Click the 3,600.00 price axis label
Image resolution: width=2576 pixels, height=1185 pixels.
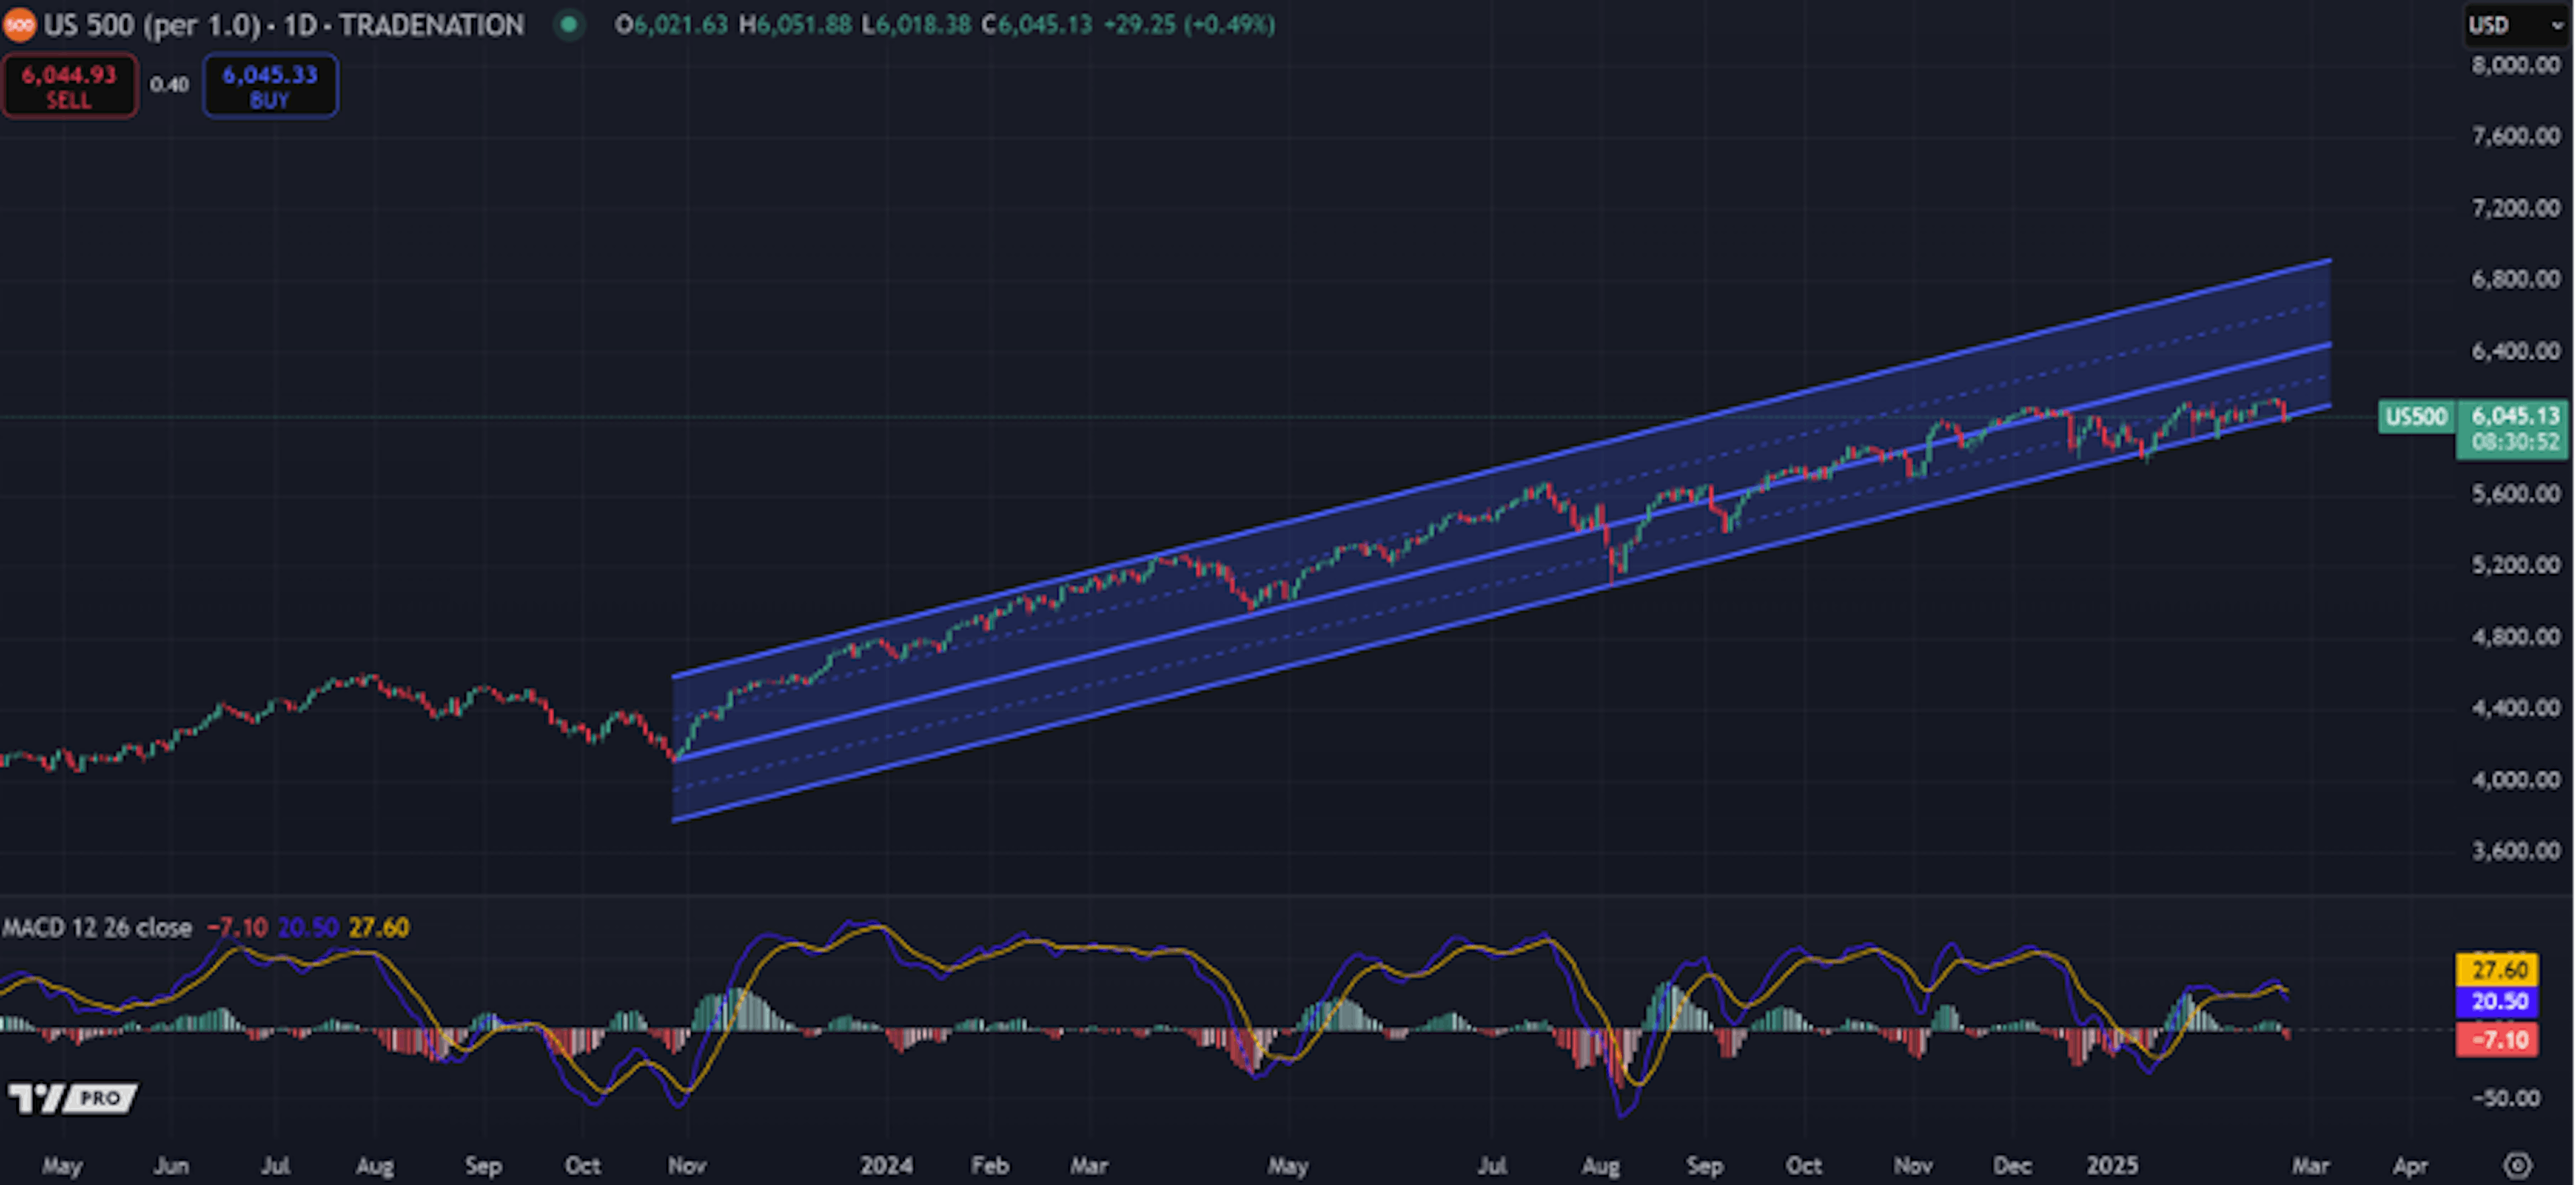[2515, 851]
